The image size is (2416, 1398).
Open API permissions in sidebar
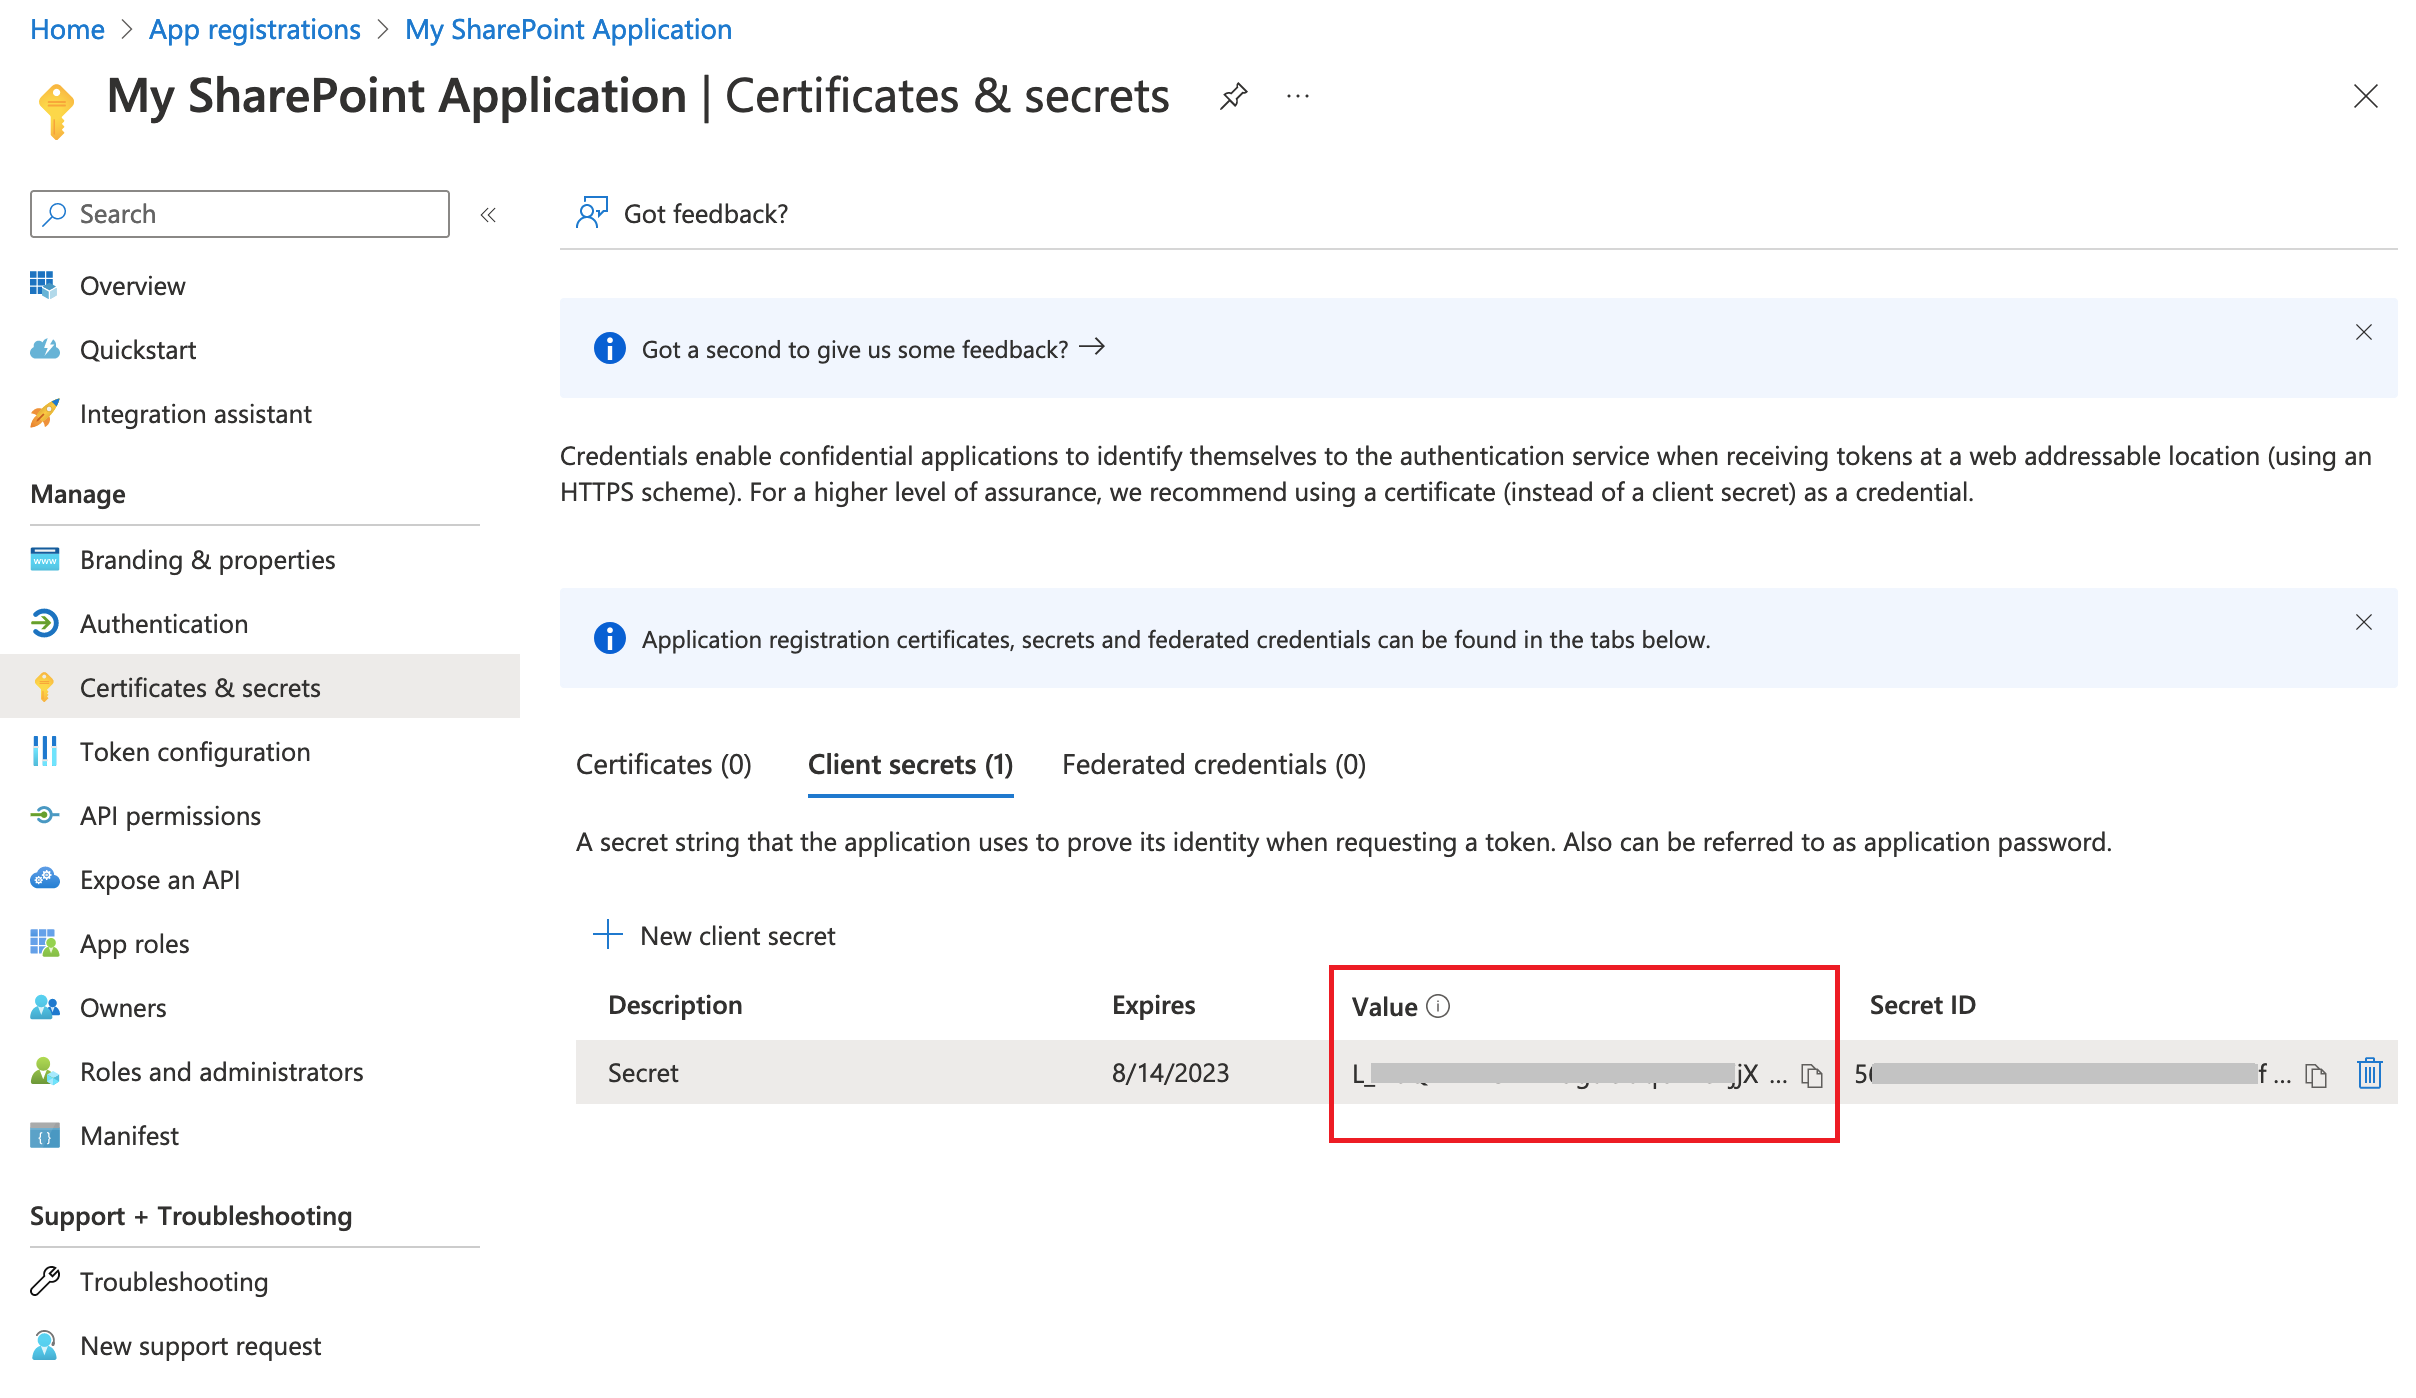click(x=170, y=816)
